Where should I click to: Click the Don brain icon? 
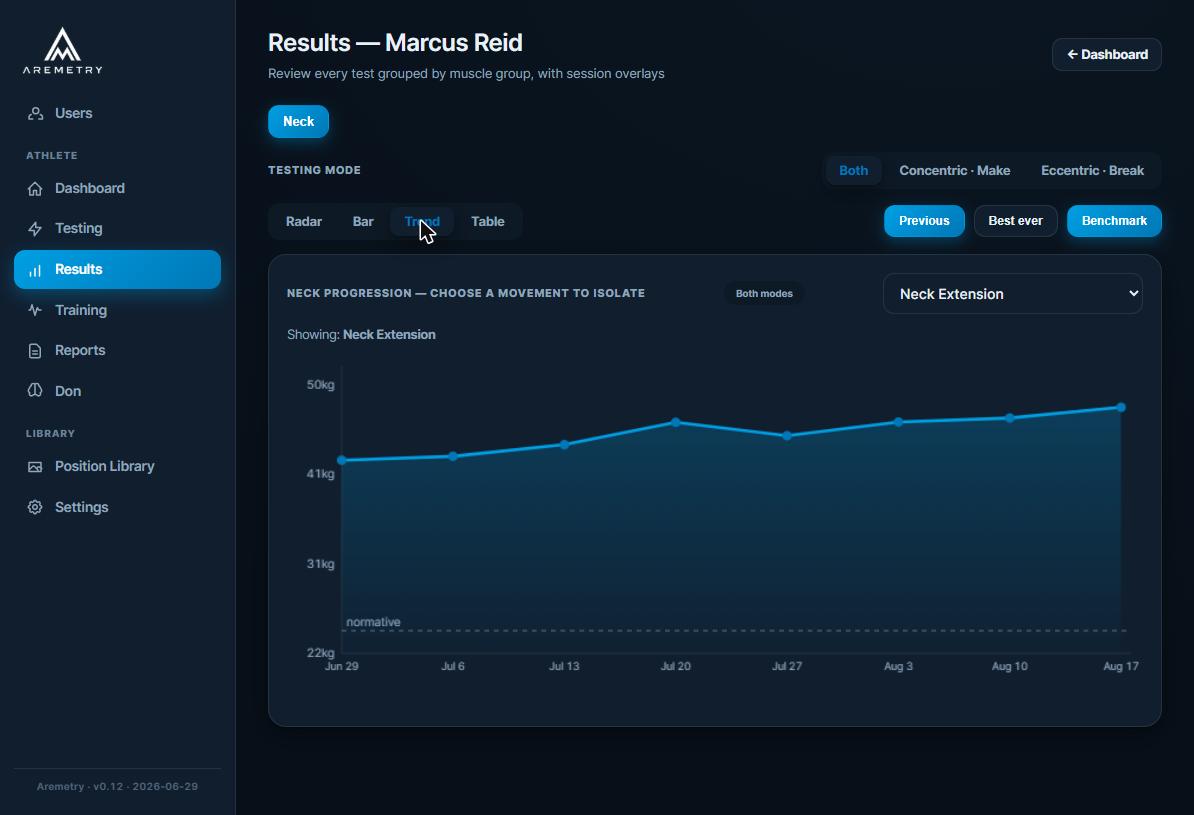pyautogui.click(x=35, y=391)
